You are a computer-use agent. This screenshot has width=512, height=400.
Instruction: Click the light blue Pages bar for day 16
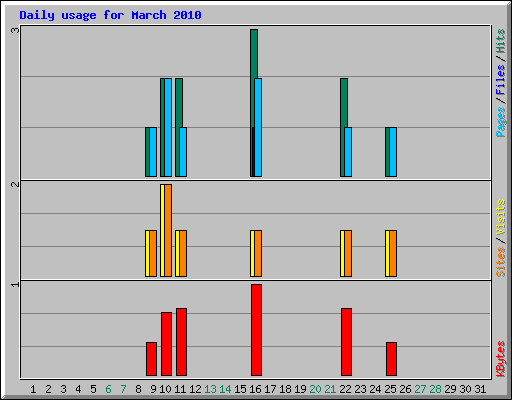click(258, 127)
